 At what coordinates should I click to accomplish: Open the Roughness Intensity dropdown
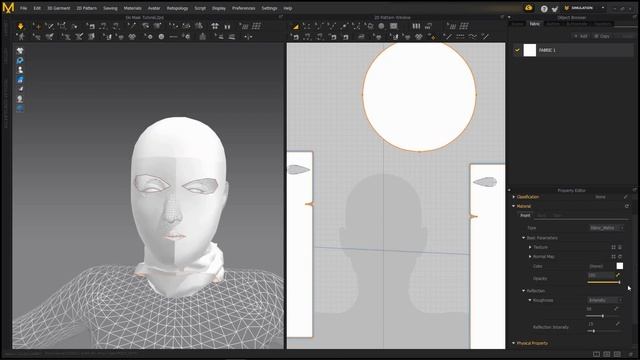tap(605, 300)
